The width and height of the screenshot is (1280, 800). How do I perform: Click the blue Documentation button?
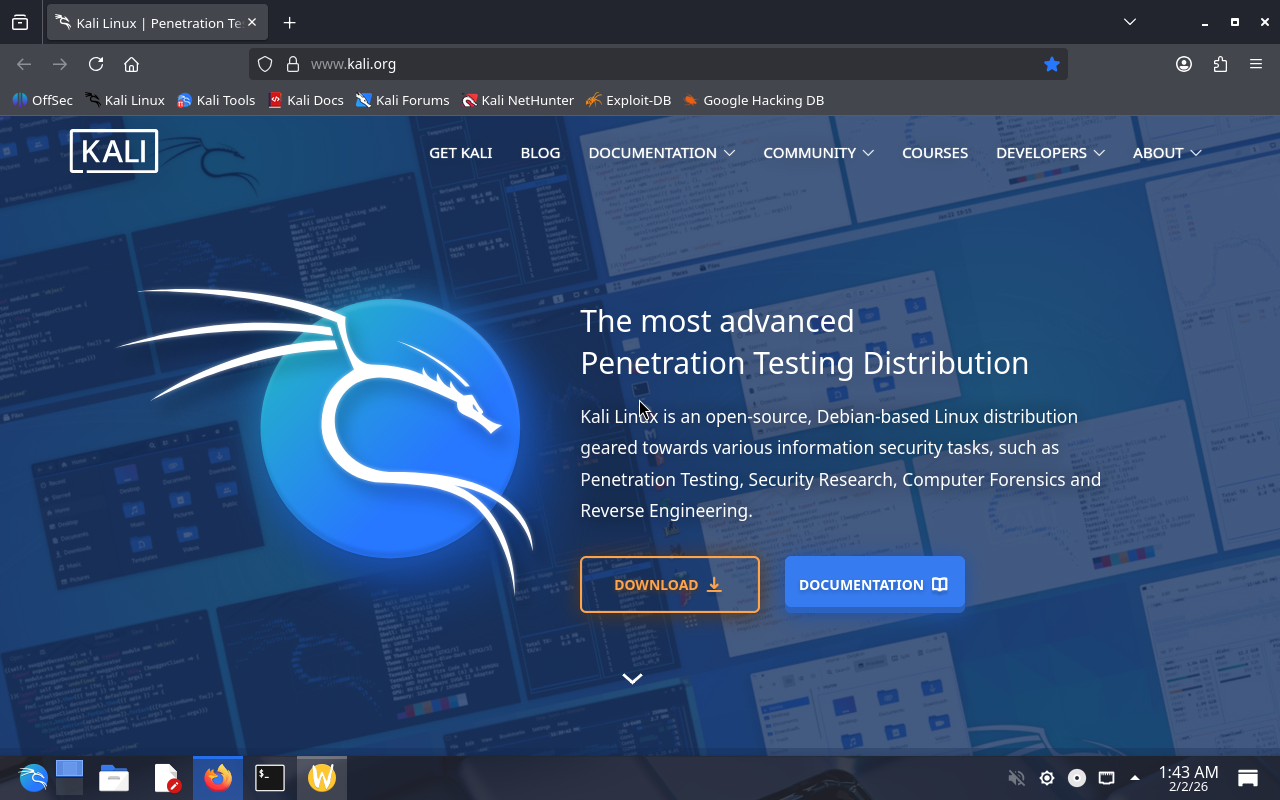[x=874, y=584]
